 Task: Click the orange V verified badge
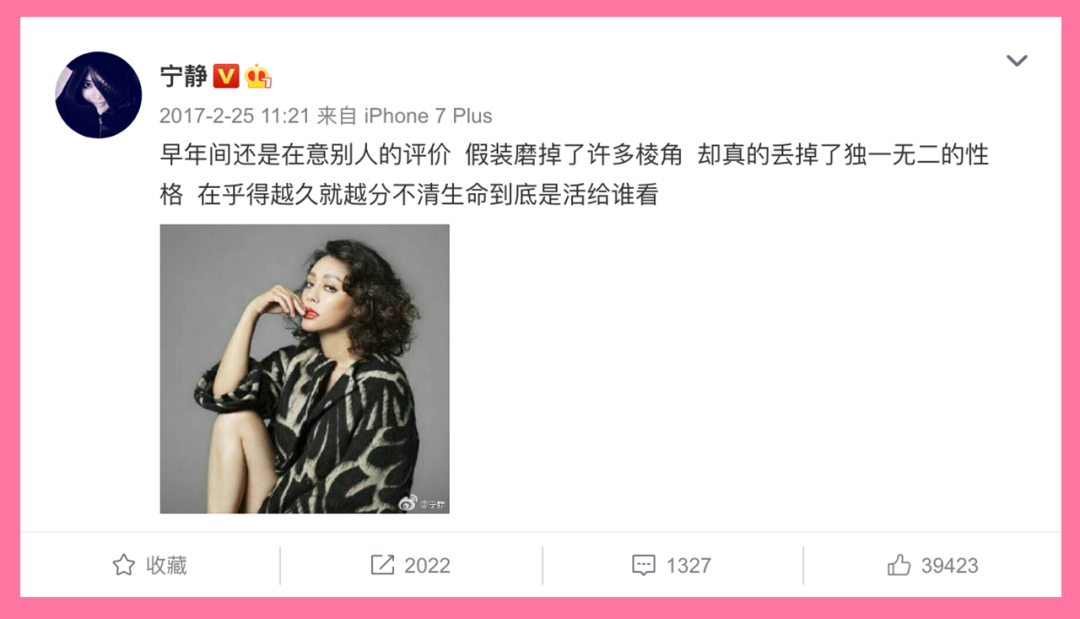tap(225, 76)
